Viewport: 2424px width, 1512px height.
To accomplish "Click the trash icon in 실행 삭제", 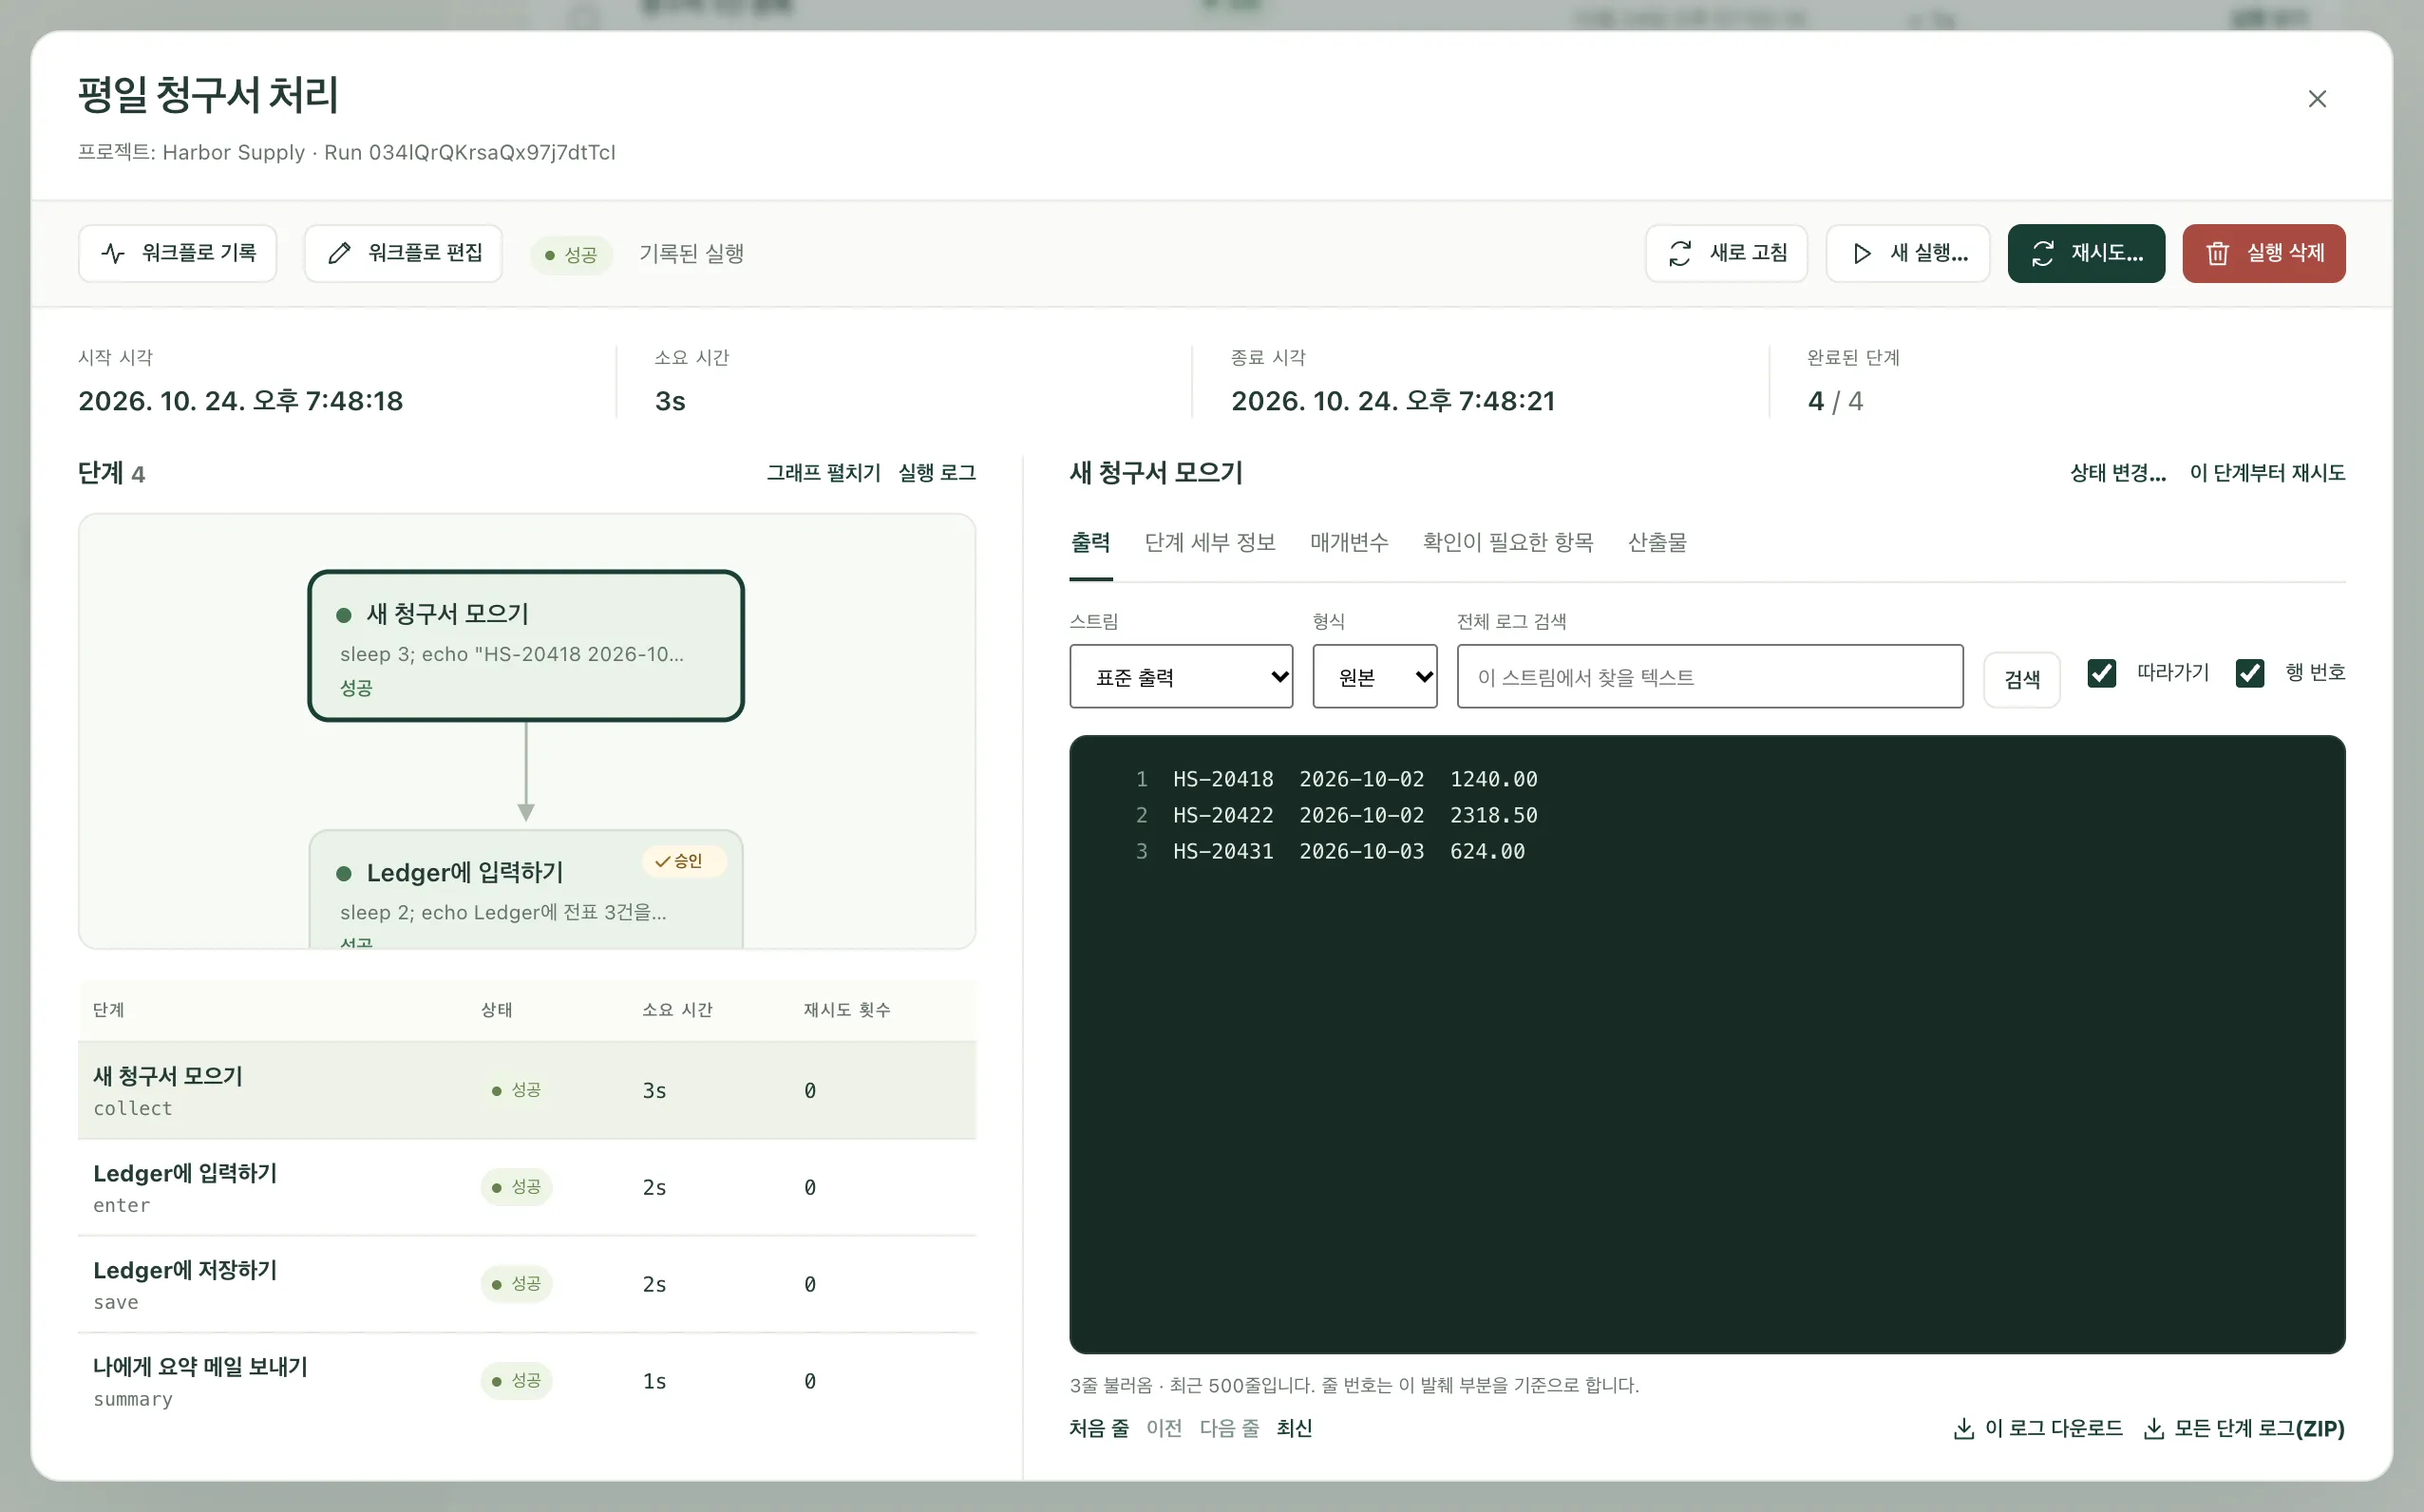I will [2217, 253].
